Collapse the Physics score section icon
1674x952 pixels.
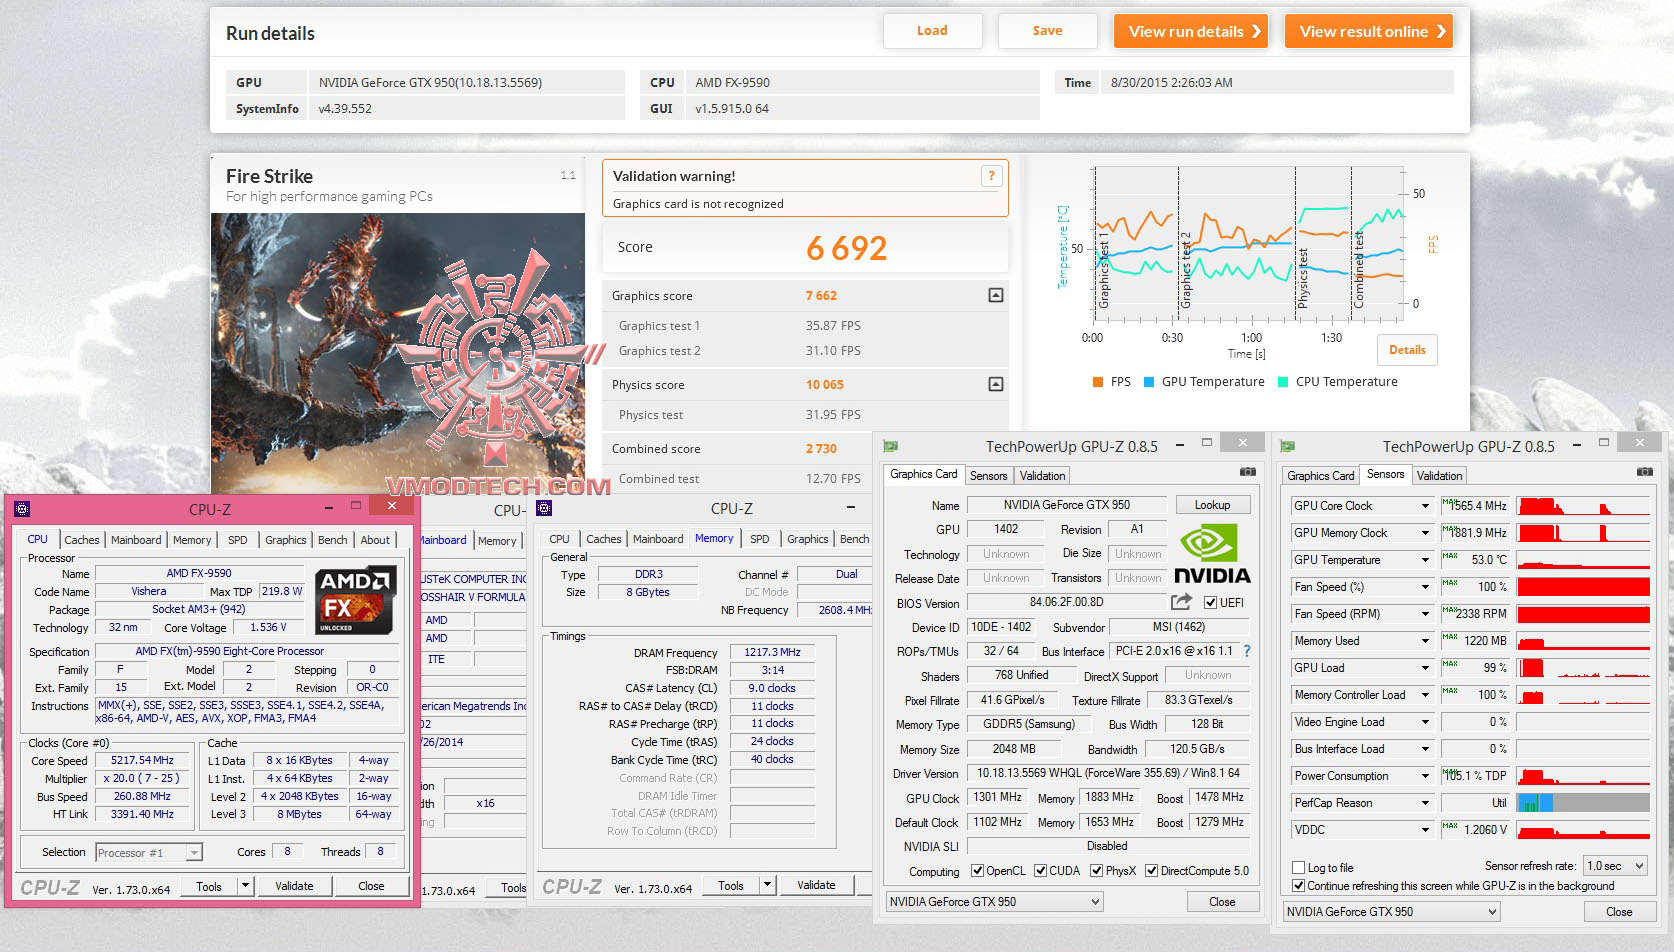(x=996, y=384)
